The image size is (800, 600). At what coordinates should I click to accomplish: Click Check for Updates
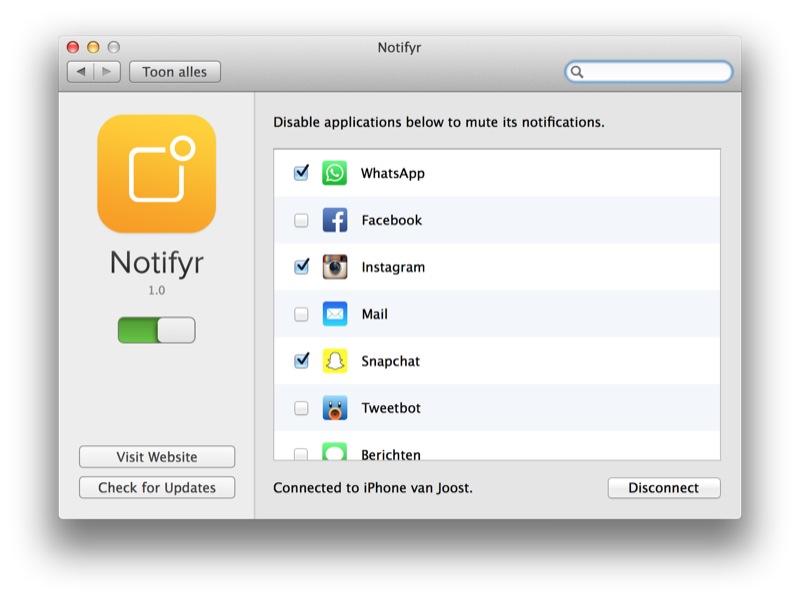[157, 488]
